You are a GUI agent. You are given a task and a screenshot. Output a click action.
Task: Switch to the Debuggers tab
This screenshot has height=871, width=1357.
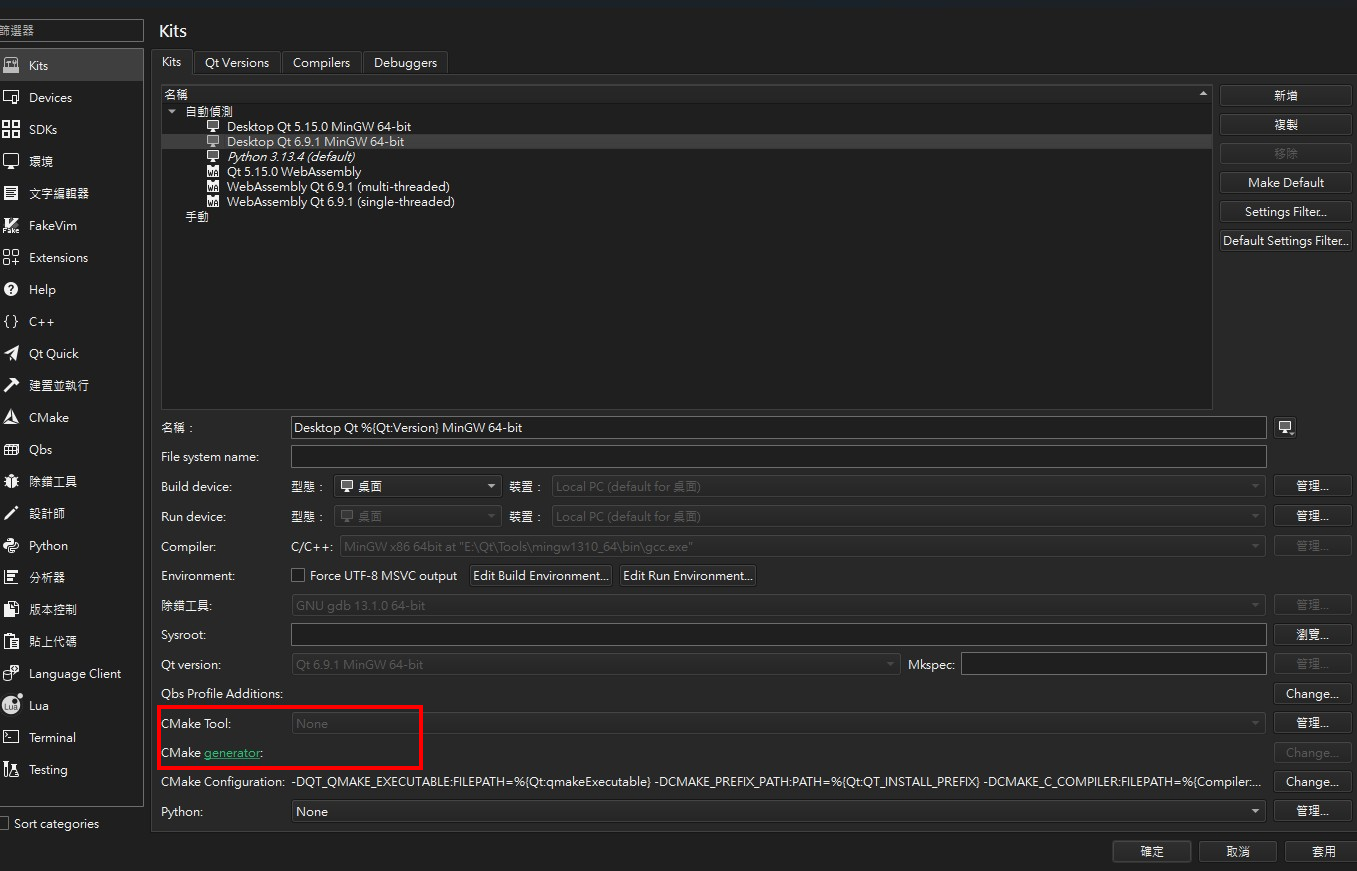(405, 62)
